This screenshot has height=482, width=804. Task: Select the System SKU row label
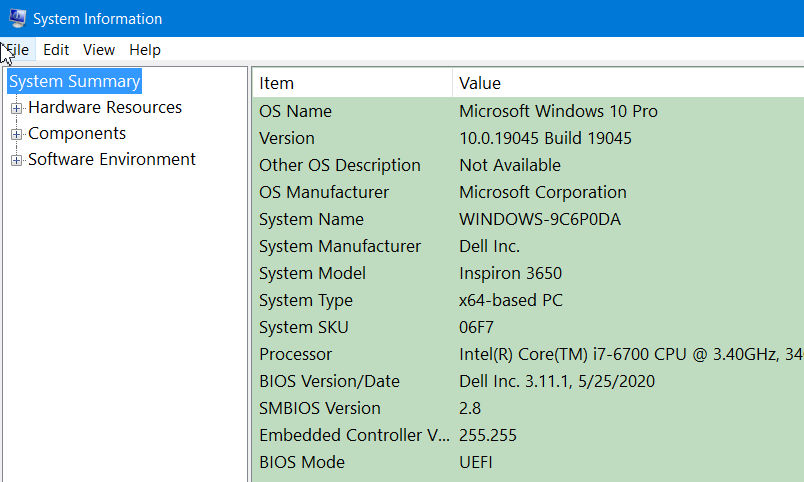304,327
